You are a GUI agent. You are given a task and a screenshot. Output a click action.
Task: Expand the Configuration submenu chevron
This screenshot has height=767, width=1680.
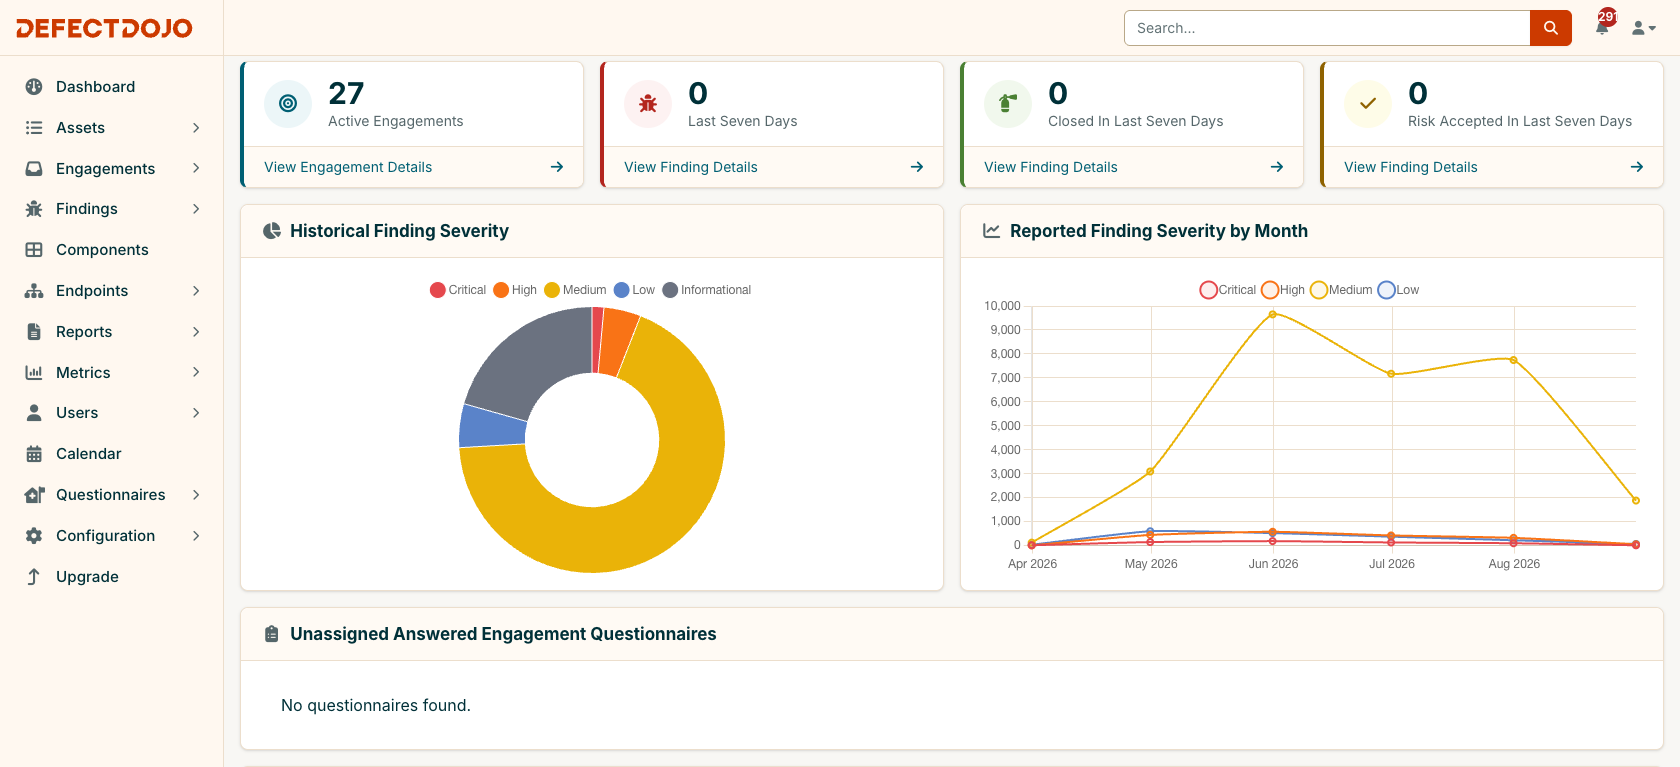point(196,536)
